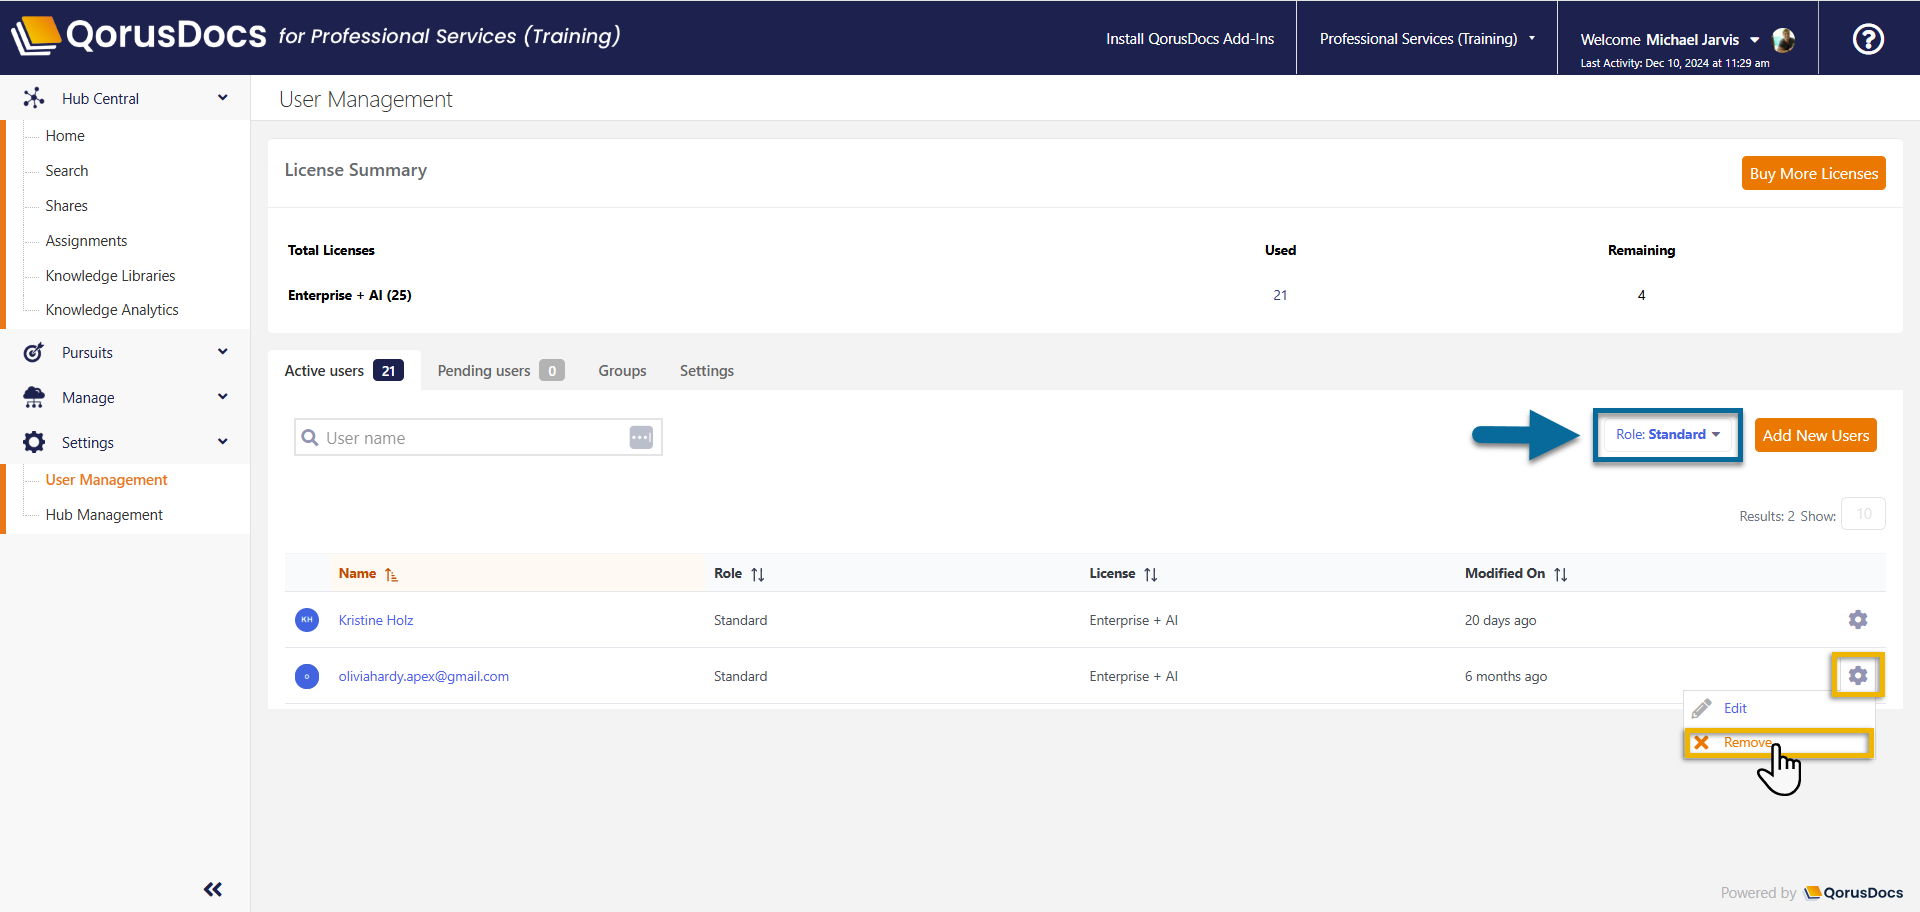
Task: Open Hub Management in sidebar
Action: 104,515
